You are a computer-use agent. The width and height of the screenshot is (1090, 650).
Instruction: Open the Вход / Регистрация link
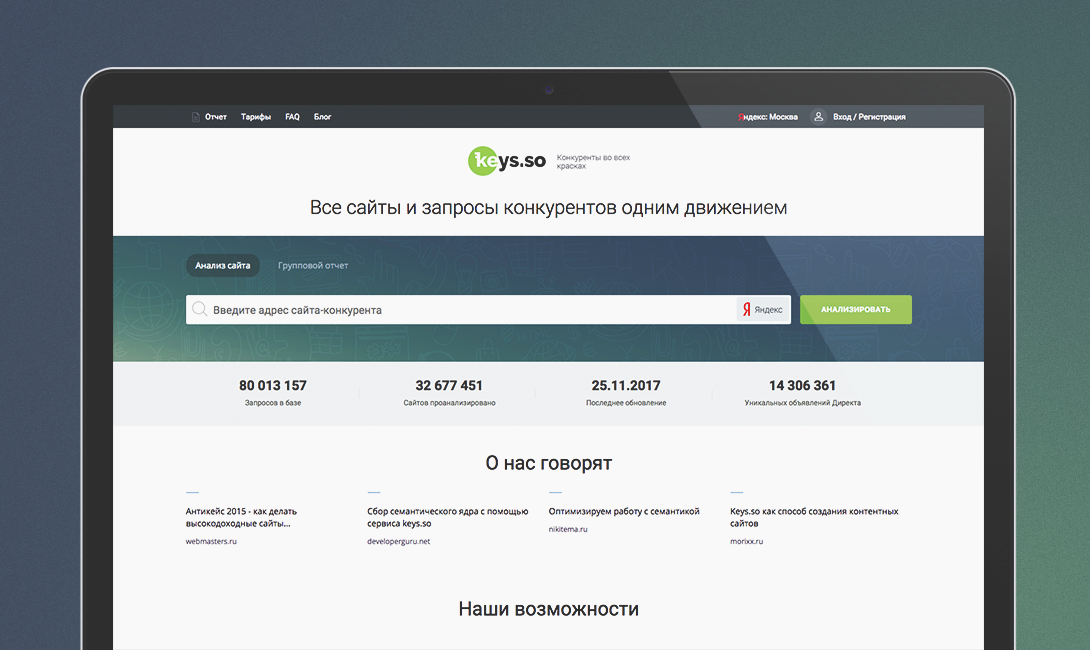[x=869, y=117]
